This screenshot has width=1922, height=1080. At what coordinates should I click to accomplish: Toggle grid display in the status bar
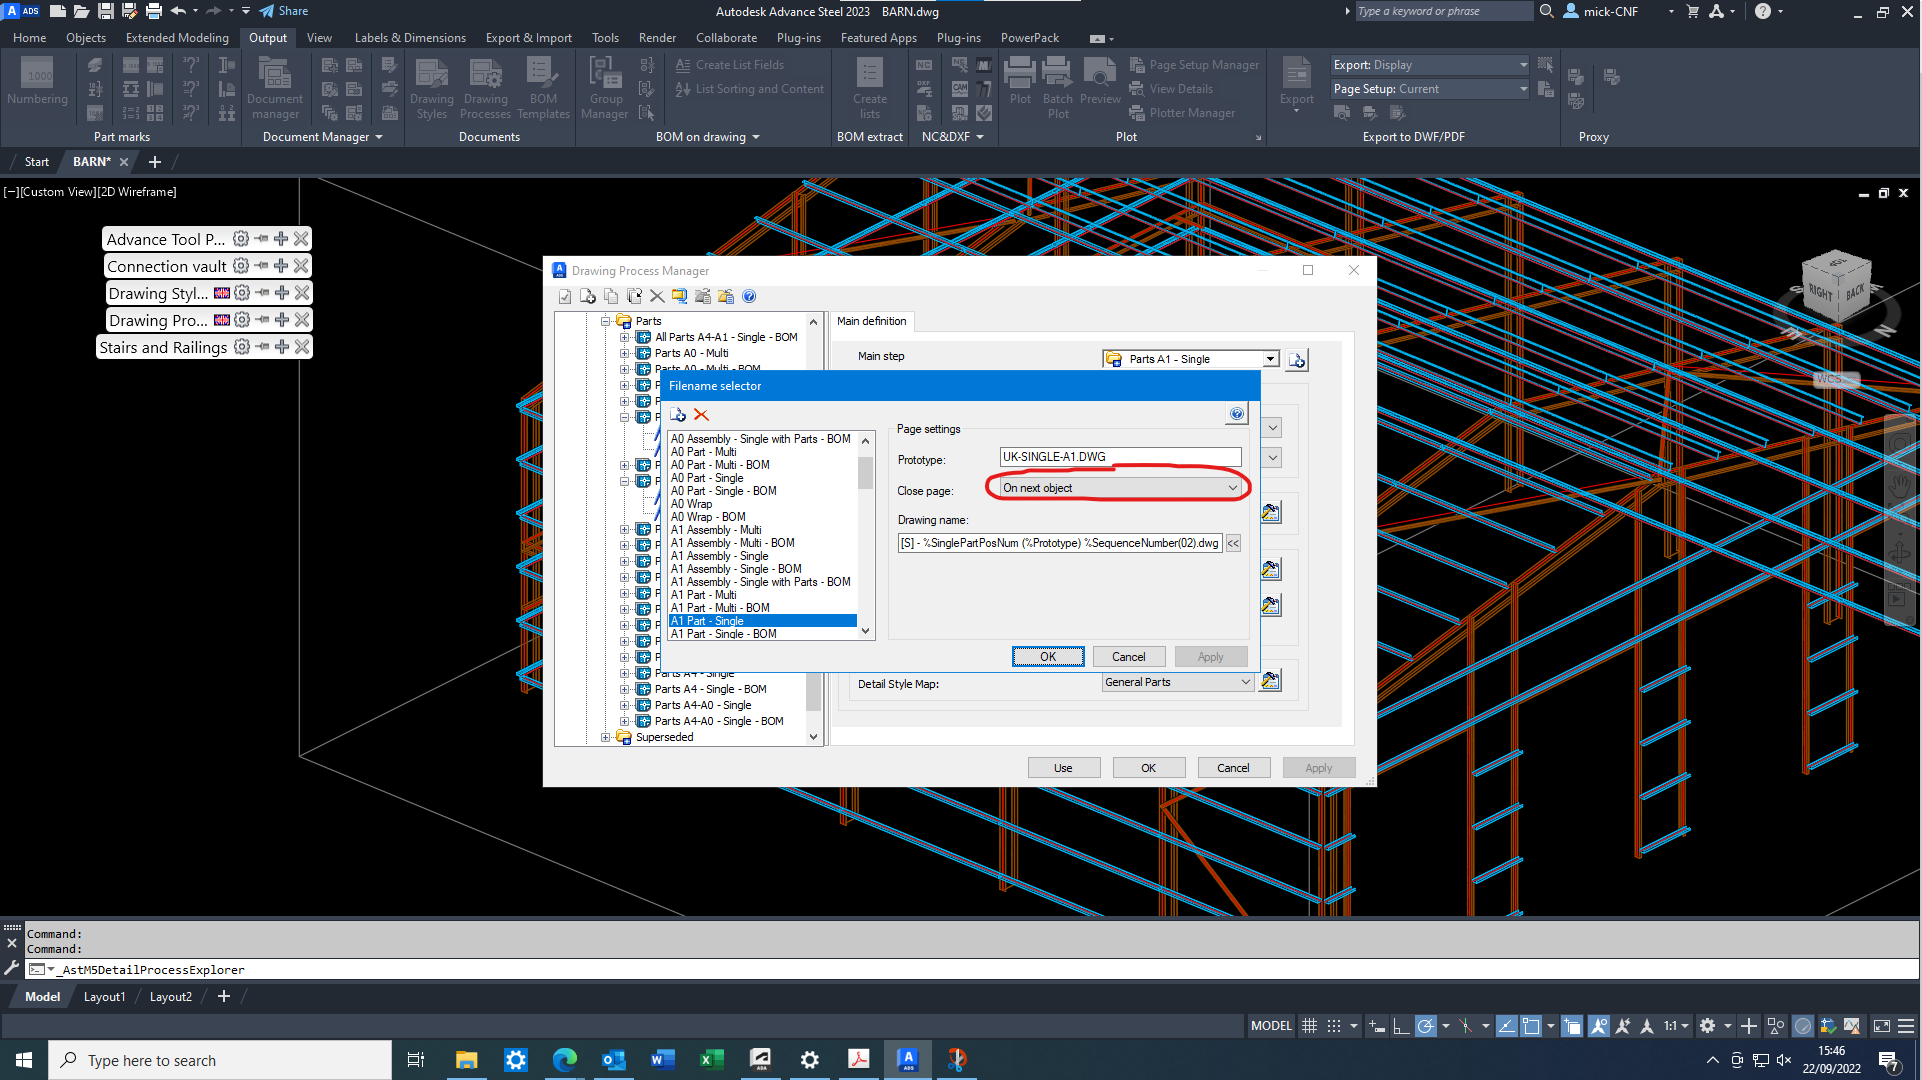pyautogui.click(x=1309, y=1026)
